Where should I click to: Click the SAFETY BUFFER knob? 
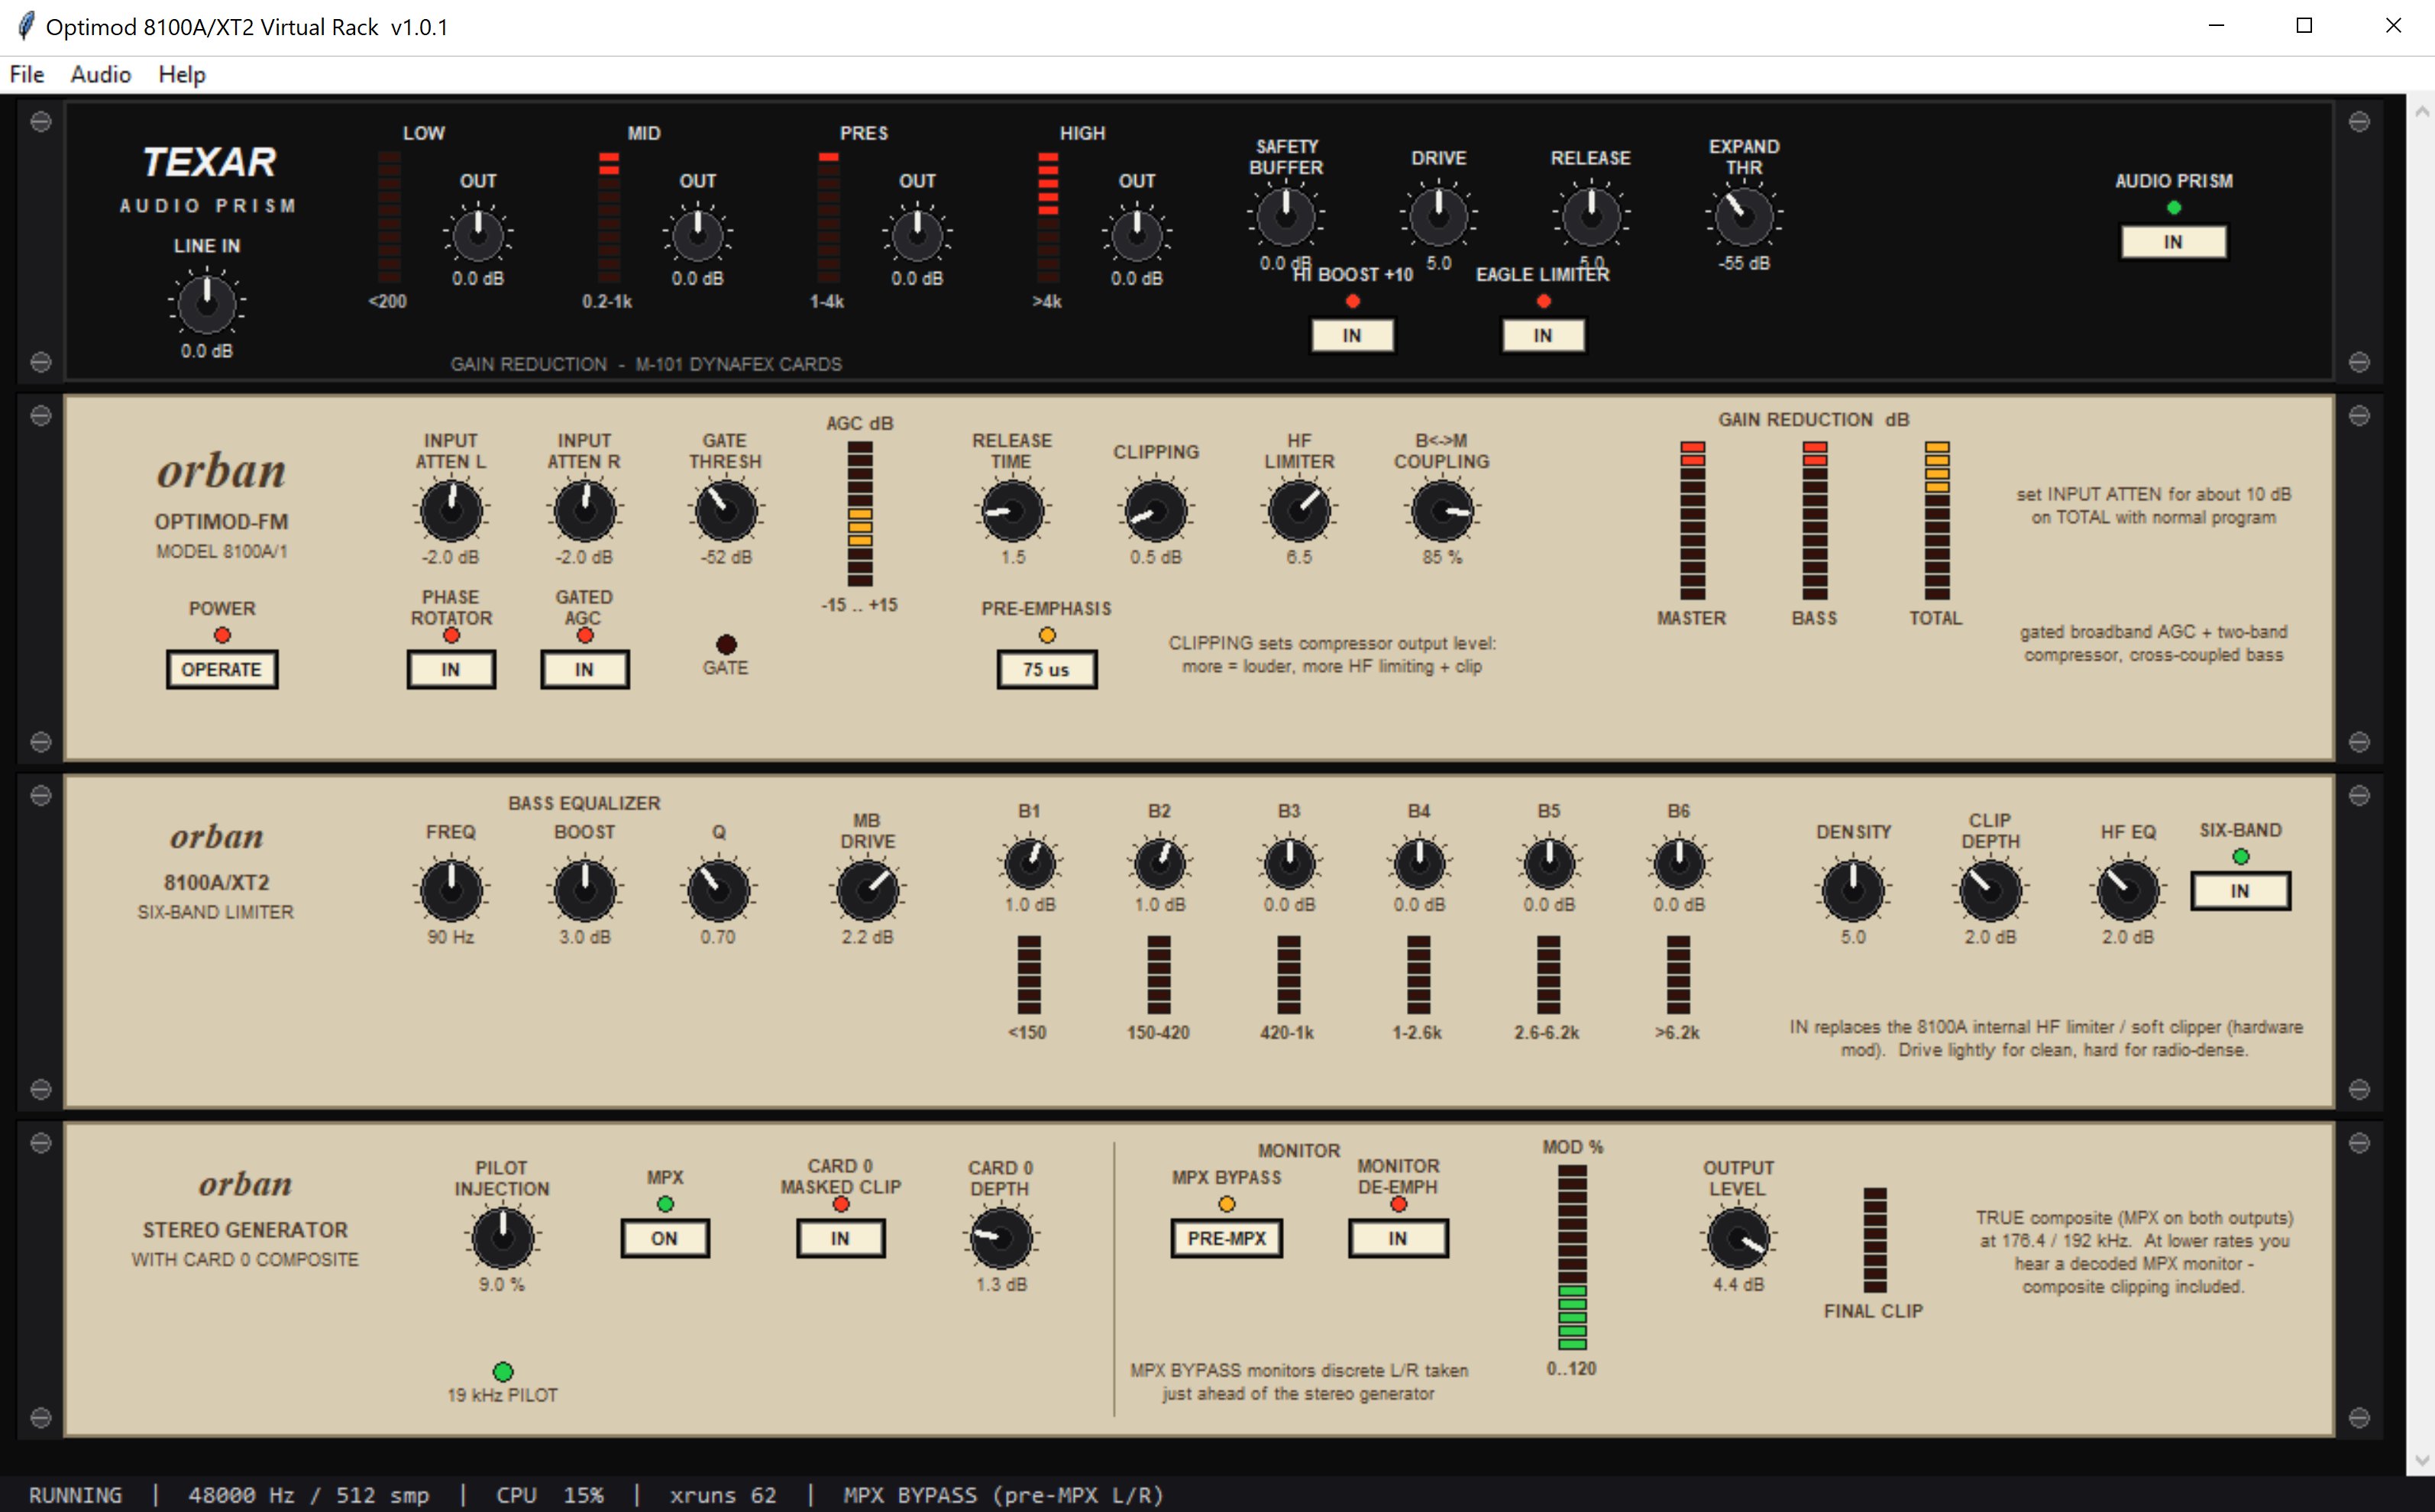pyautogui.click(x=1286, y=215)
